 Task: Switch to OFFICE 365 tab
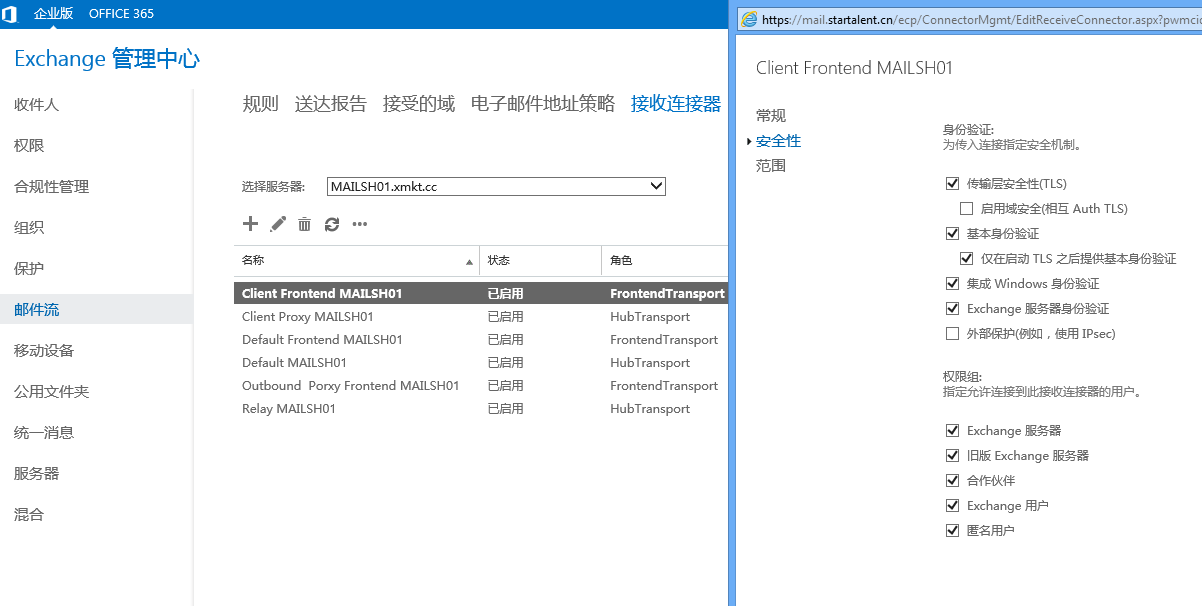point(121,14)
